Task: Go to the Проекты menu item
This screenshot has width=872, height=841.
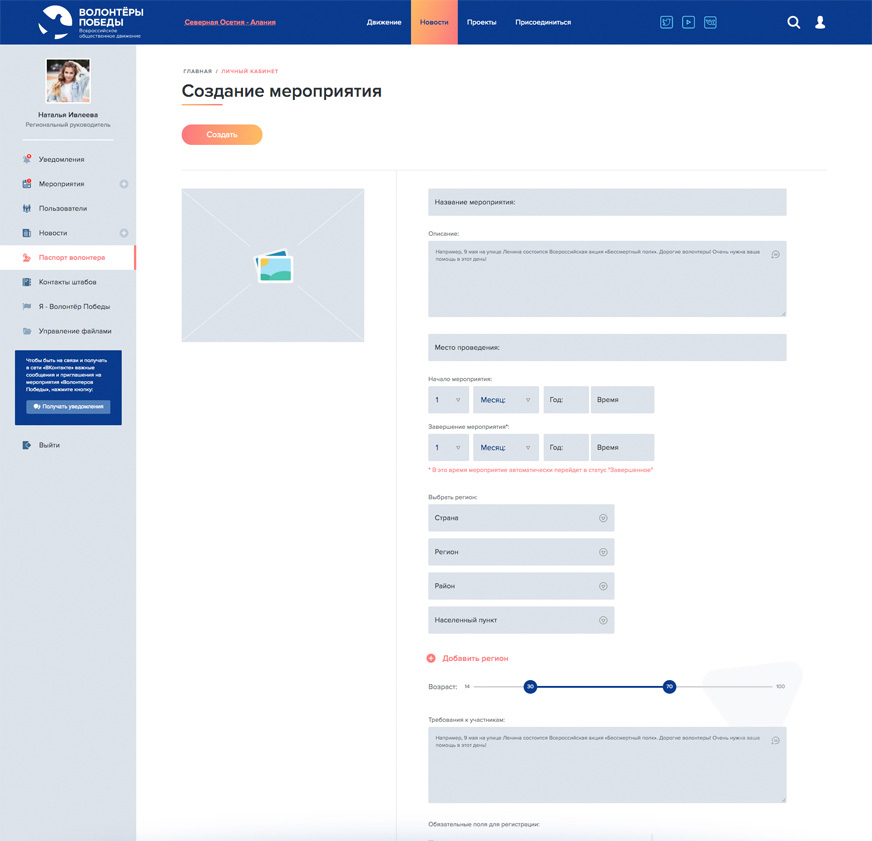Action: (481, 22)
